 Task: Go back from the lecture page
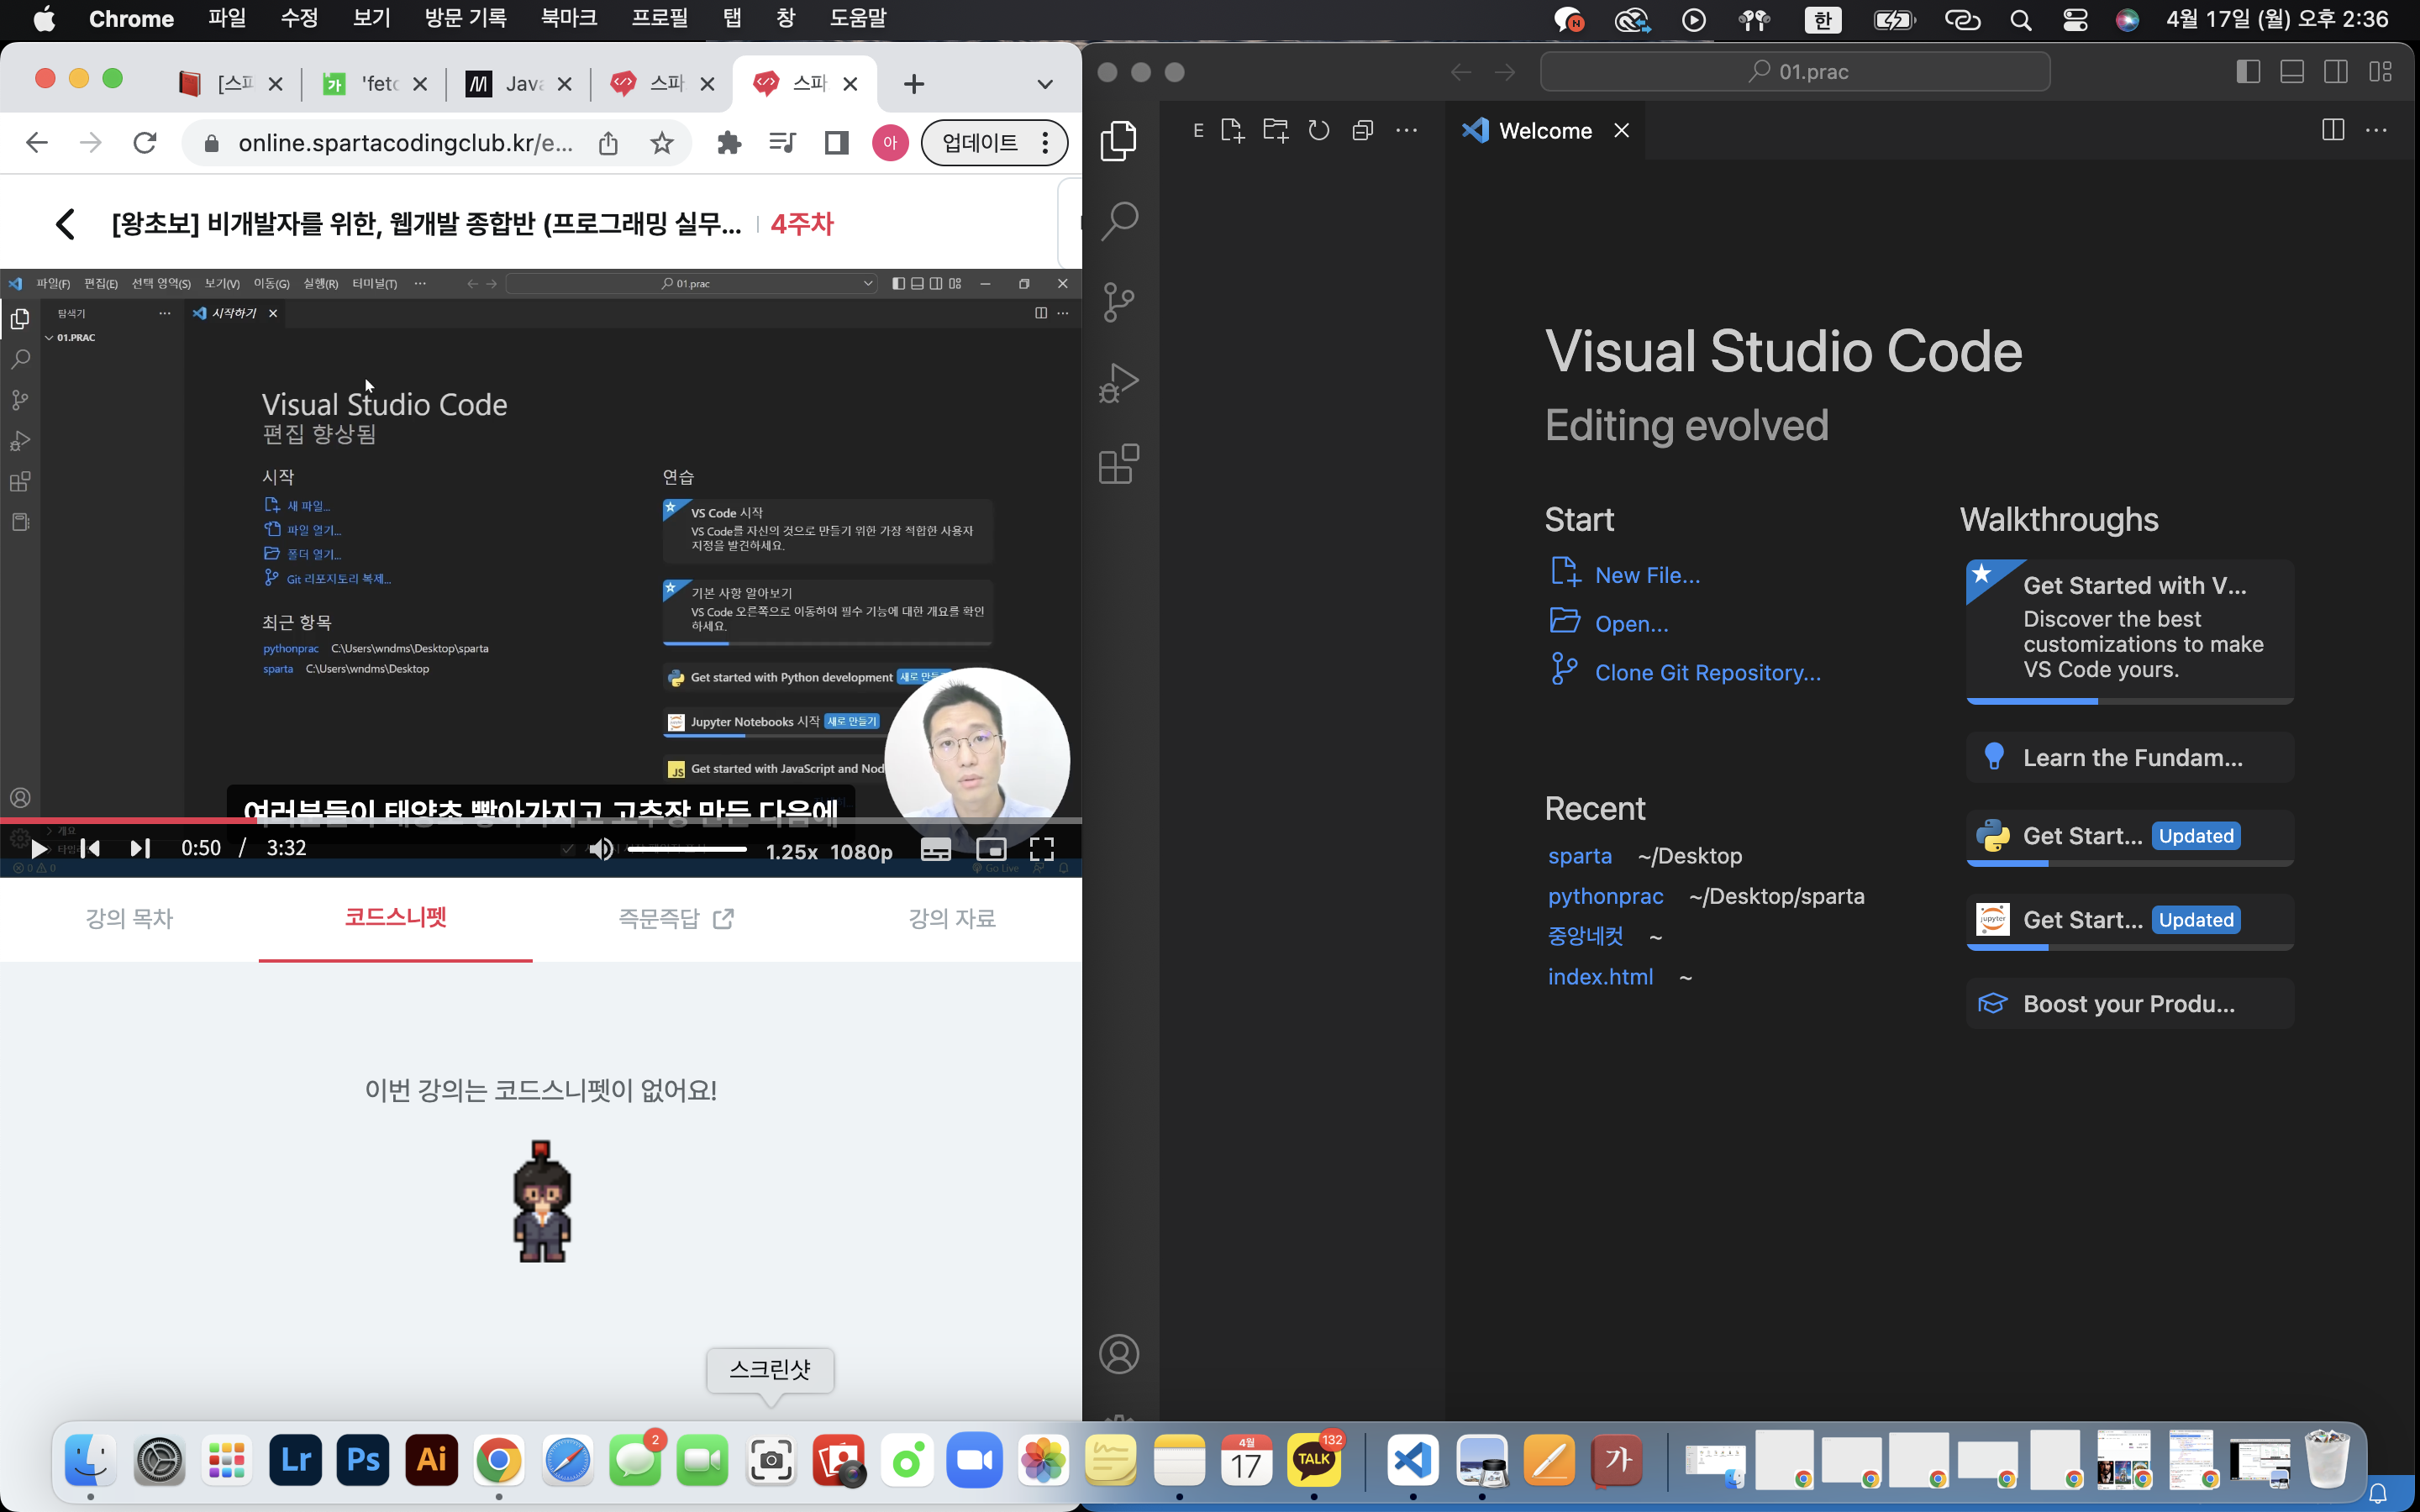(x=66, y=224)
